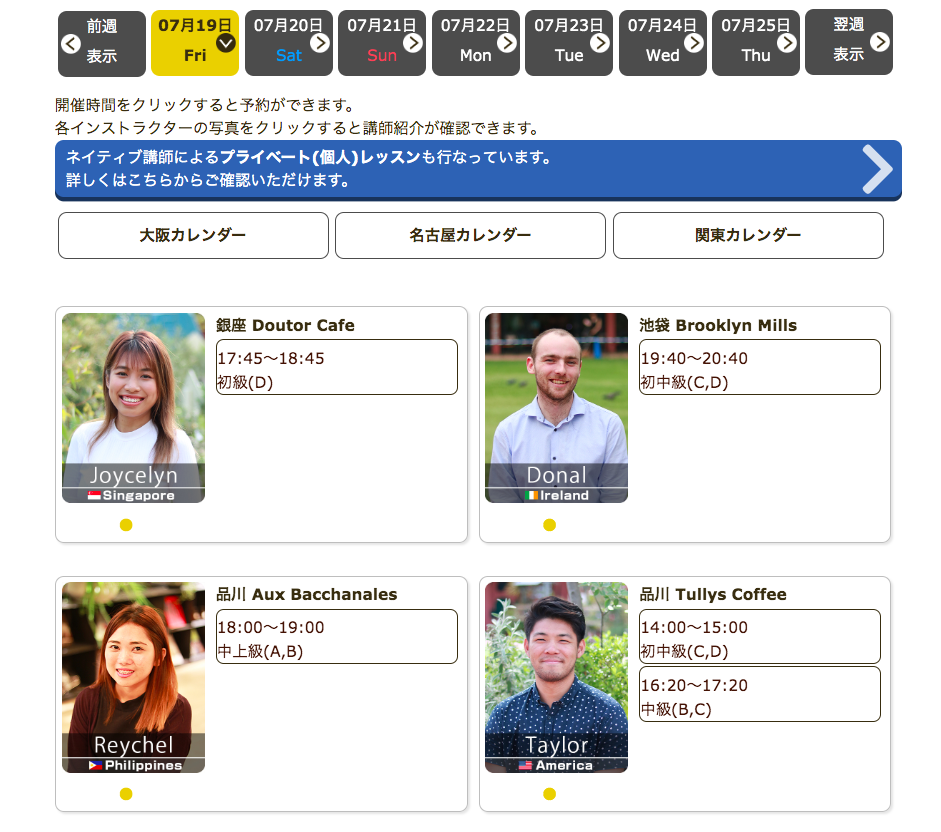Expand the selected 07月19日 Fri date dropdown
This screenshot has height=832, width=941.
tap(226, 42)
